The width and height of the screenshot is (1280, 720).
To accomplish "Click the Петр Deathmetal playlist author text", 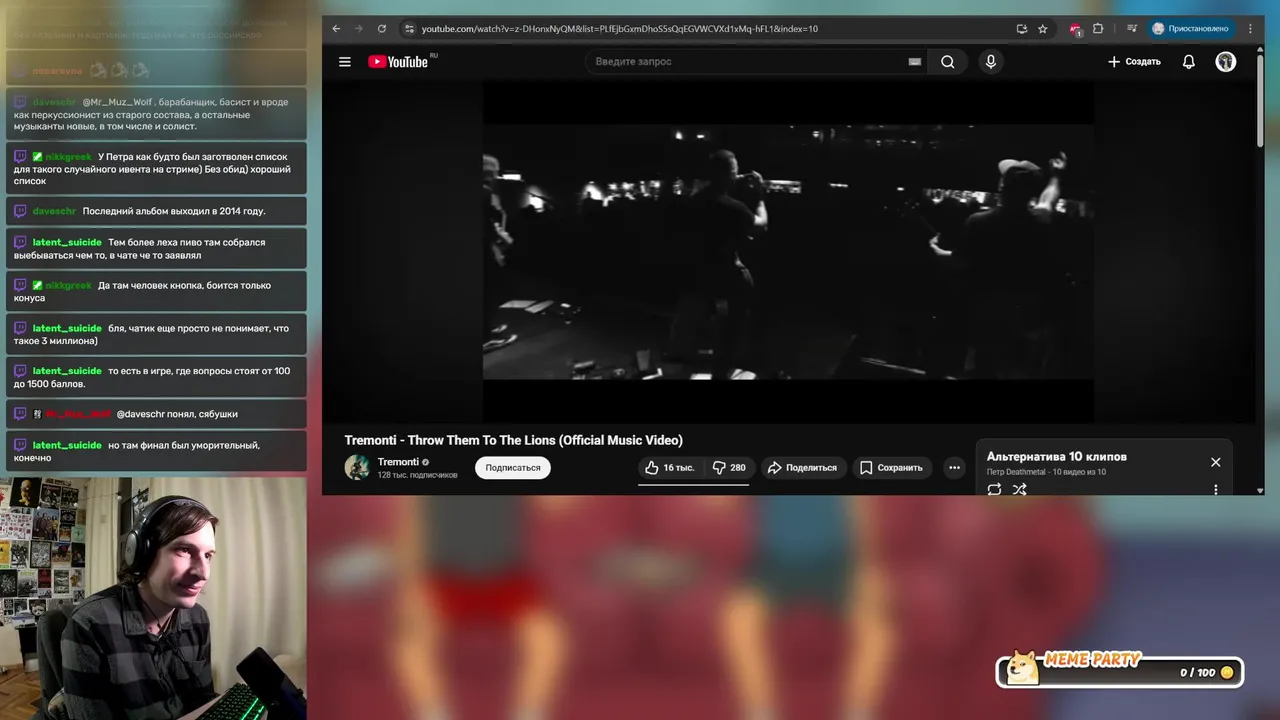I will [x=1016, y=472].
